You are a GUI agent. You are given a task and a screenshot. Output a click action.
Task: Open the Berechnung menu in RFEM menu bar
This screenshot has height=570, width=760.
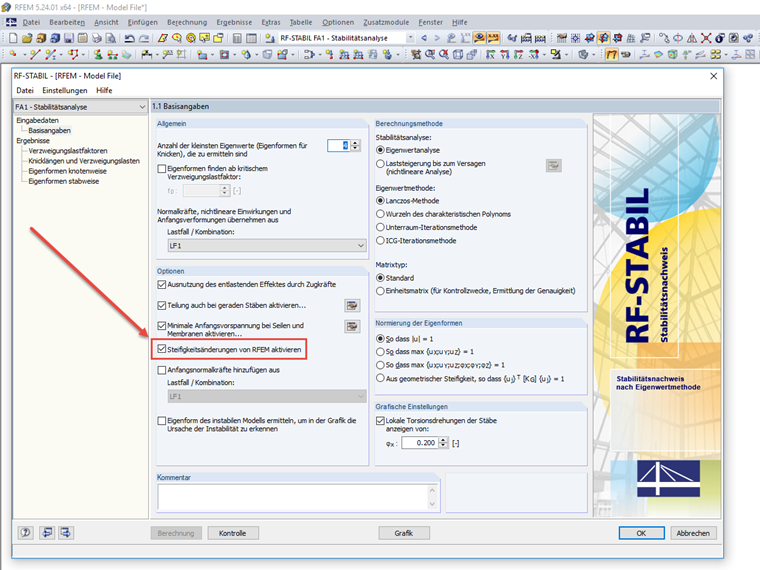187,22
